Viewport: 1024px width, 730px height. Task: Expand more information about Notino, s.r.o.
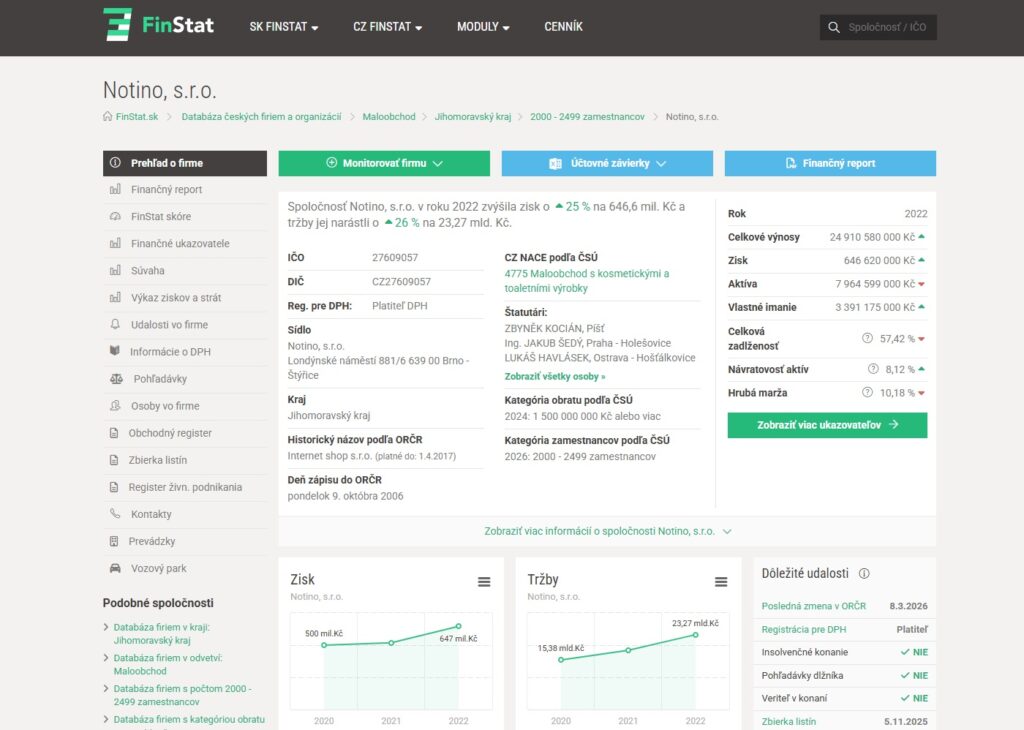tap(607, 531)
